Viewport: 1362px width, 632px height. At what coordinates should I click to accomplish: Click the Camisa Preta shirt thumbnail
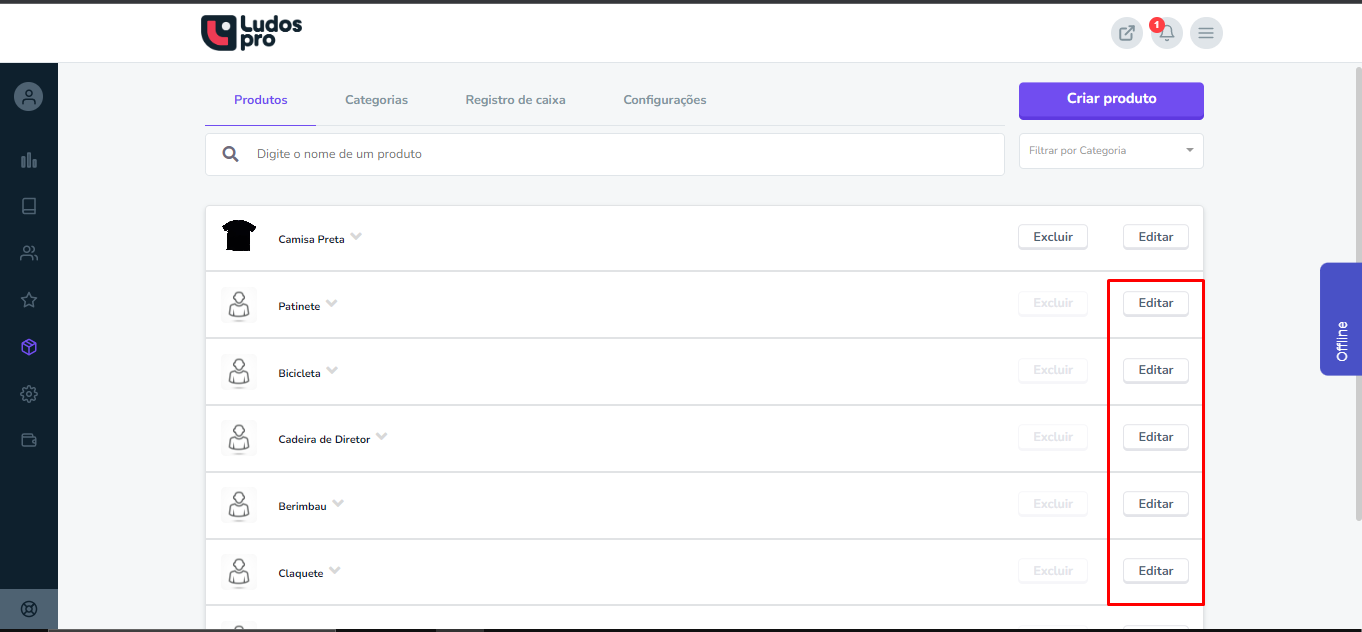point(239,236)
